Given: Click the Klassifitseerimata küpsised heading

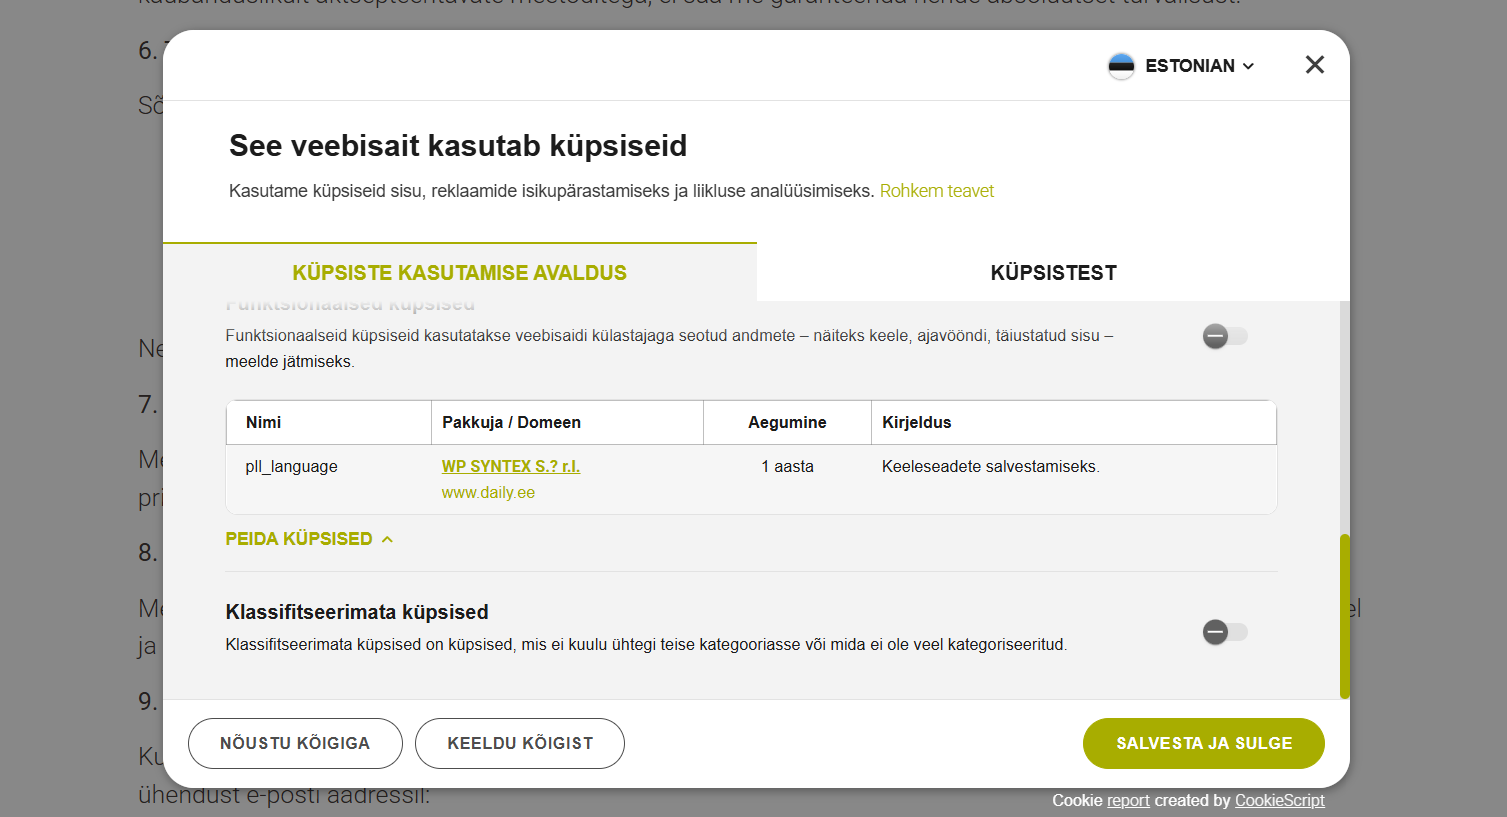Looking at the screenshot, I should click(357, 612).
